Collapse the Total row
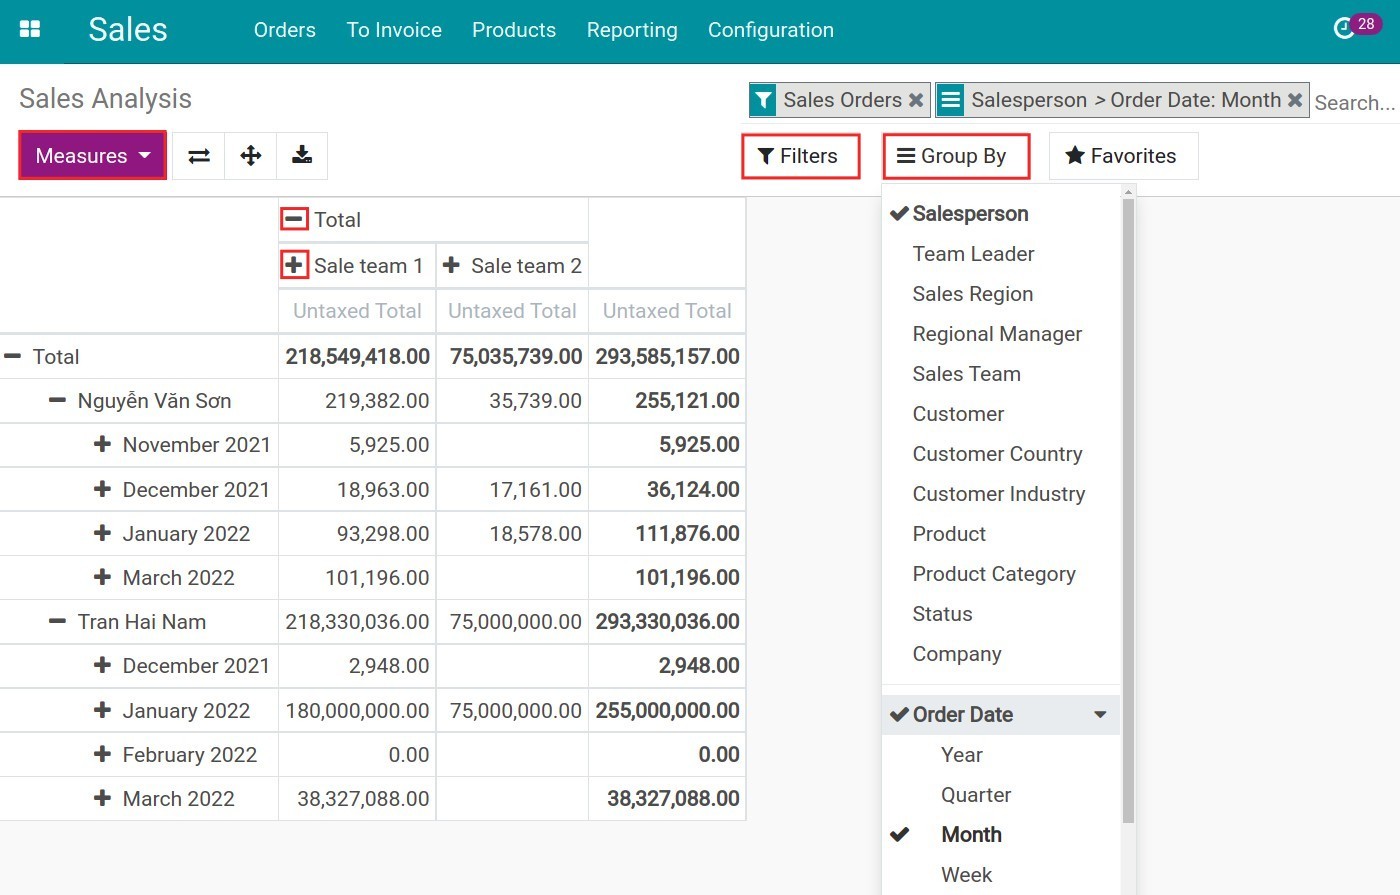The image size is (1400, 895). pyautogui.click(x=12, y=356)
